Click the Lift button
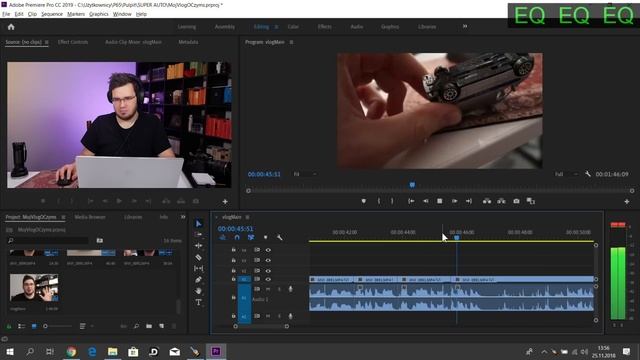The image size is (640, 360). [x=487, y=201]
